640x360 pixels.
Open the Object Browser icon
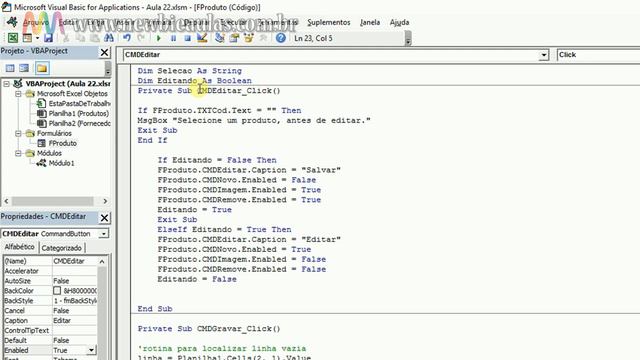click(249, 38)
